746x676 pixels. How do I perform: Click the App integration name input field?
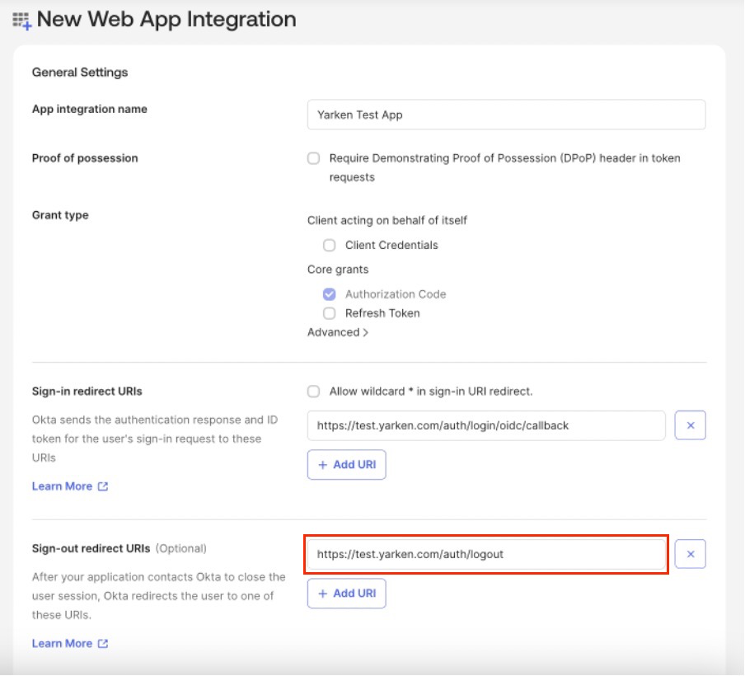[x=506, y=115]
